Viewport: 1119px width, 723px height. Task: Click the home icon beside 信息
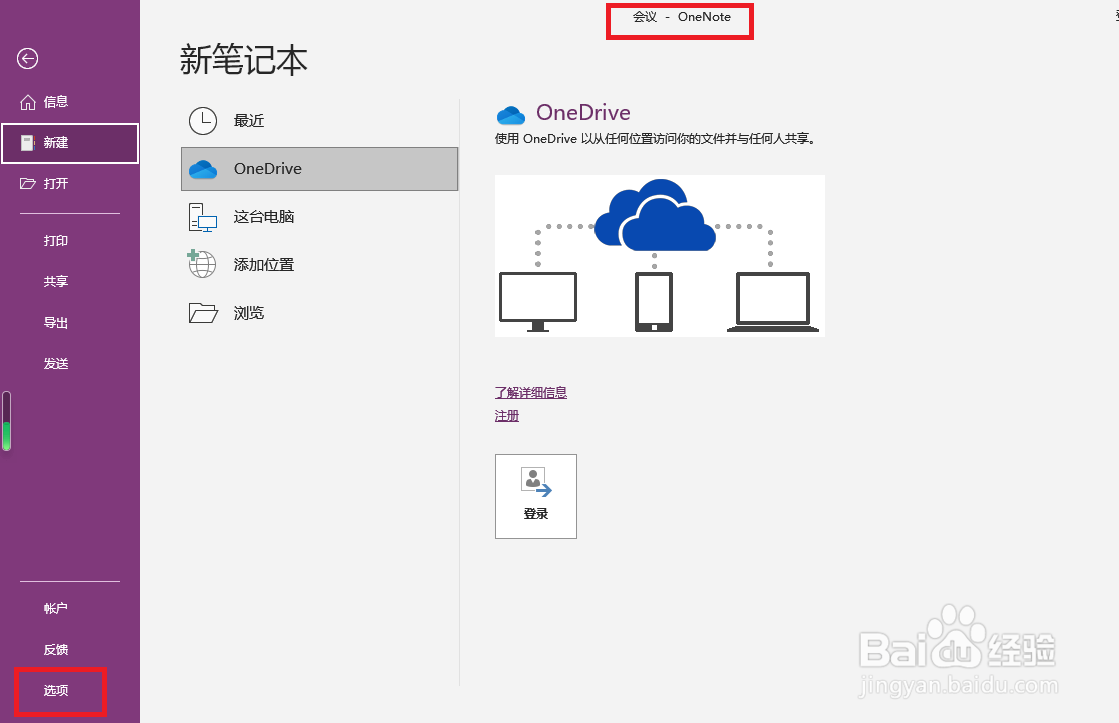28,102
